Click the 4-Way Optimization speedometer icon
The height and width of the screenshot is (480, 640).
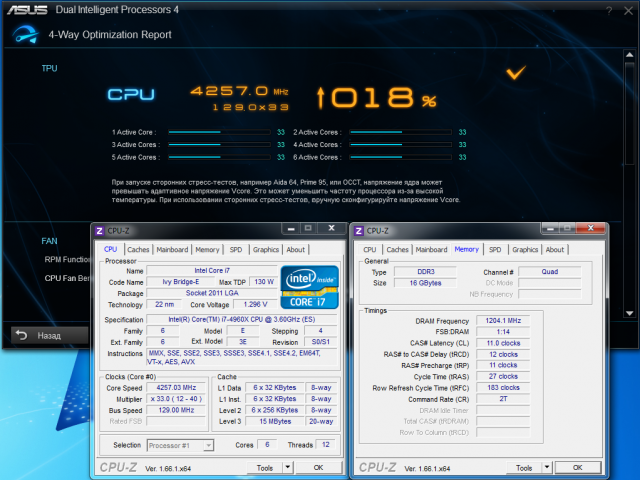click(25, 34)
